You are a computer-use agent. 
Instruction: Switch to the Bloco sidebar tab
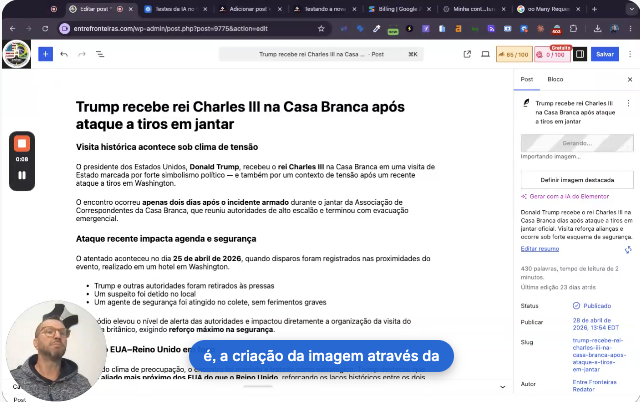(555, 79)
